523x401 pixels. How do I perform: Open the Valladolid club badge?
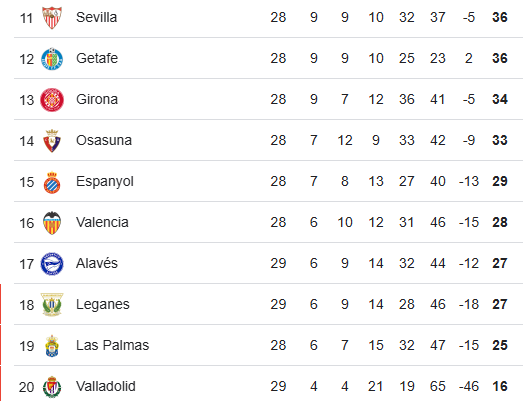(x=52, y=387)
